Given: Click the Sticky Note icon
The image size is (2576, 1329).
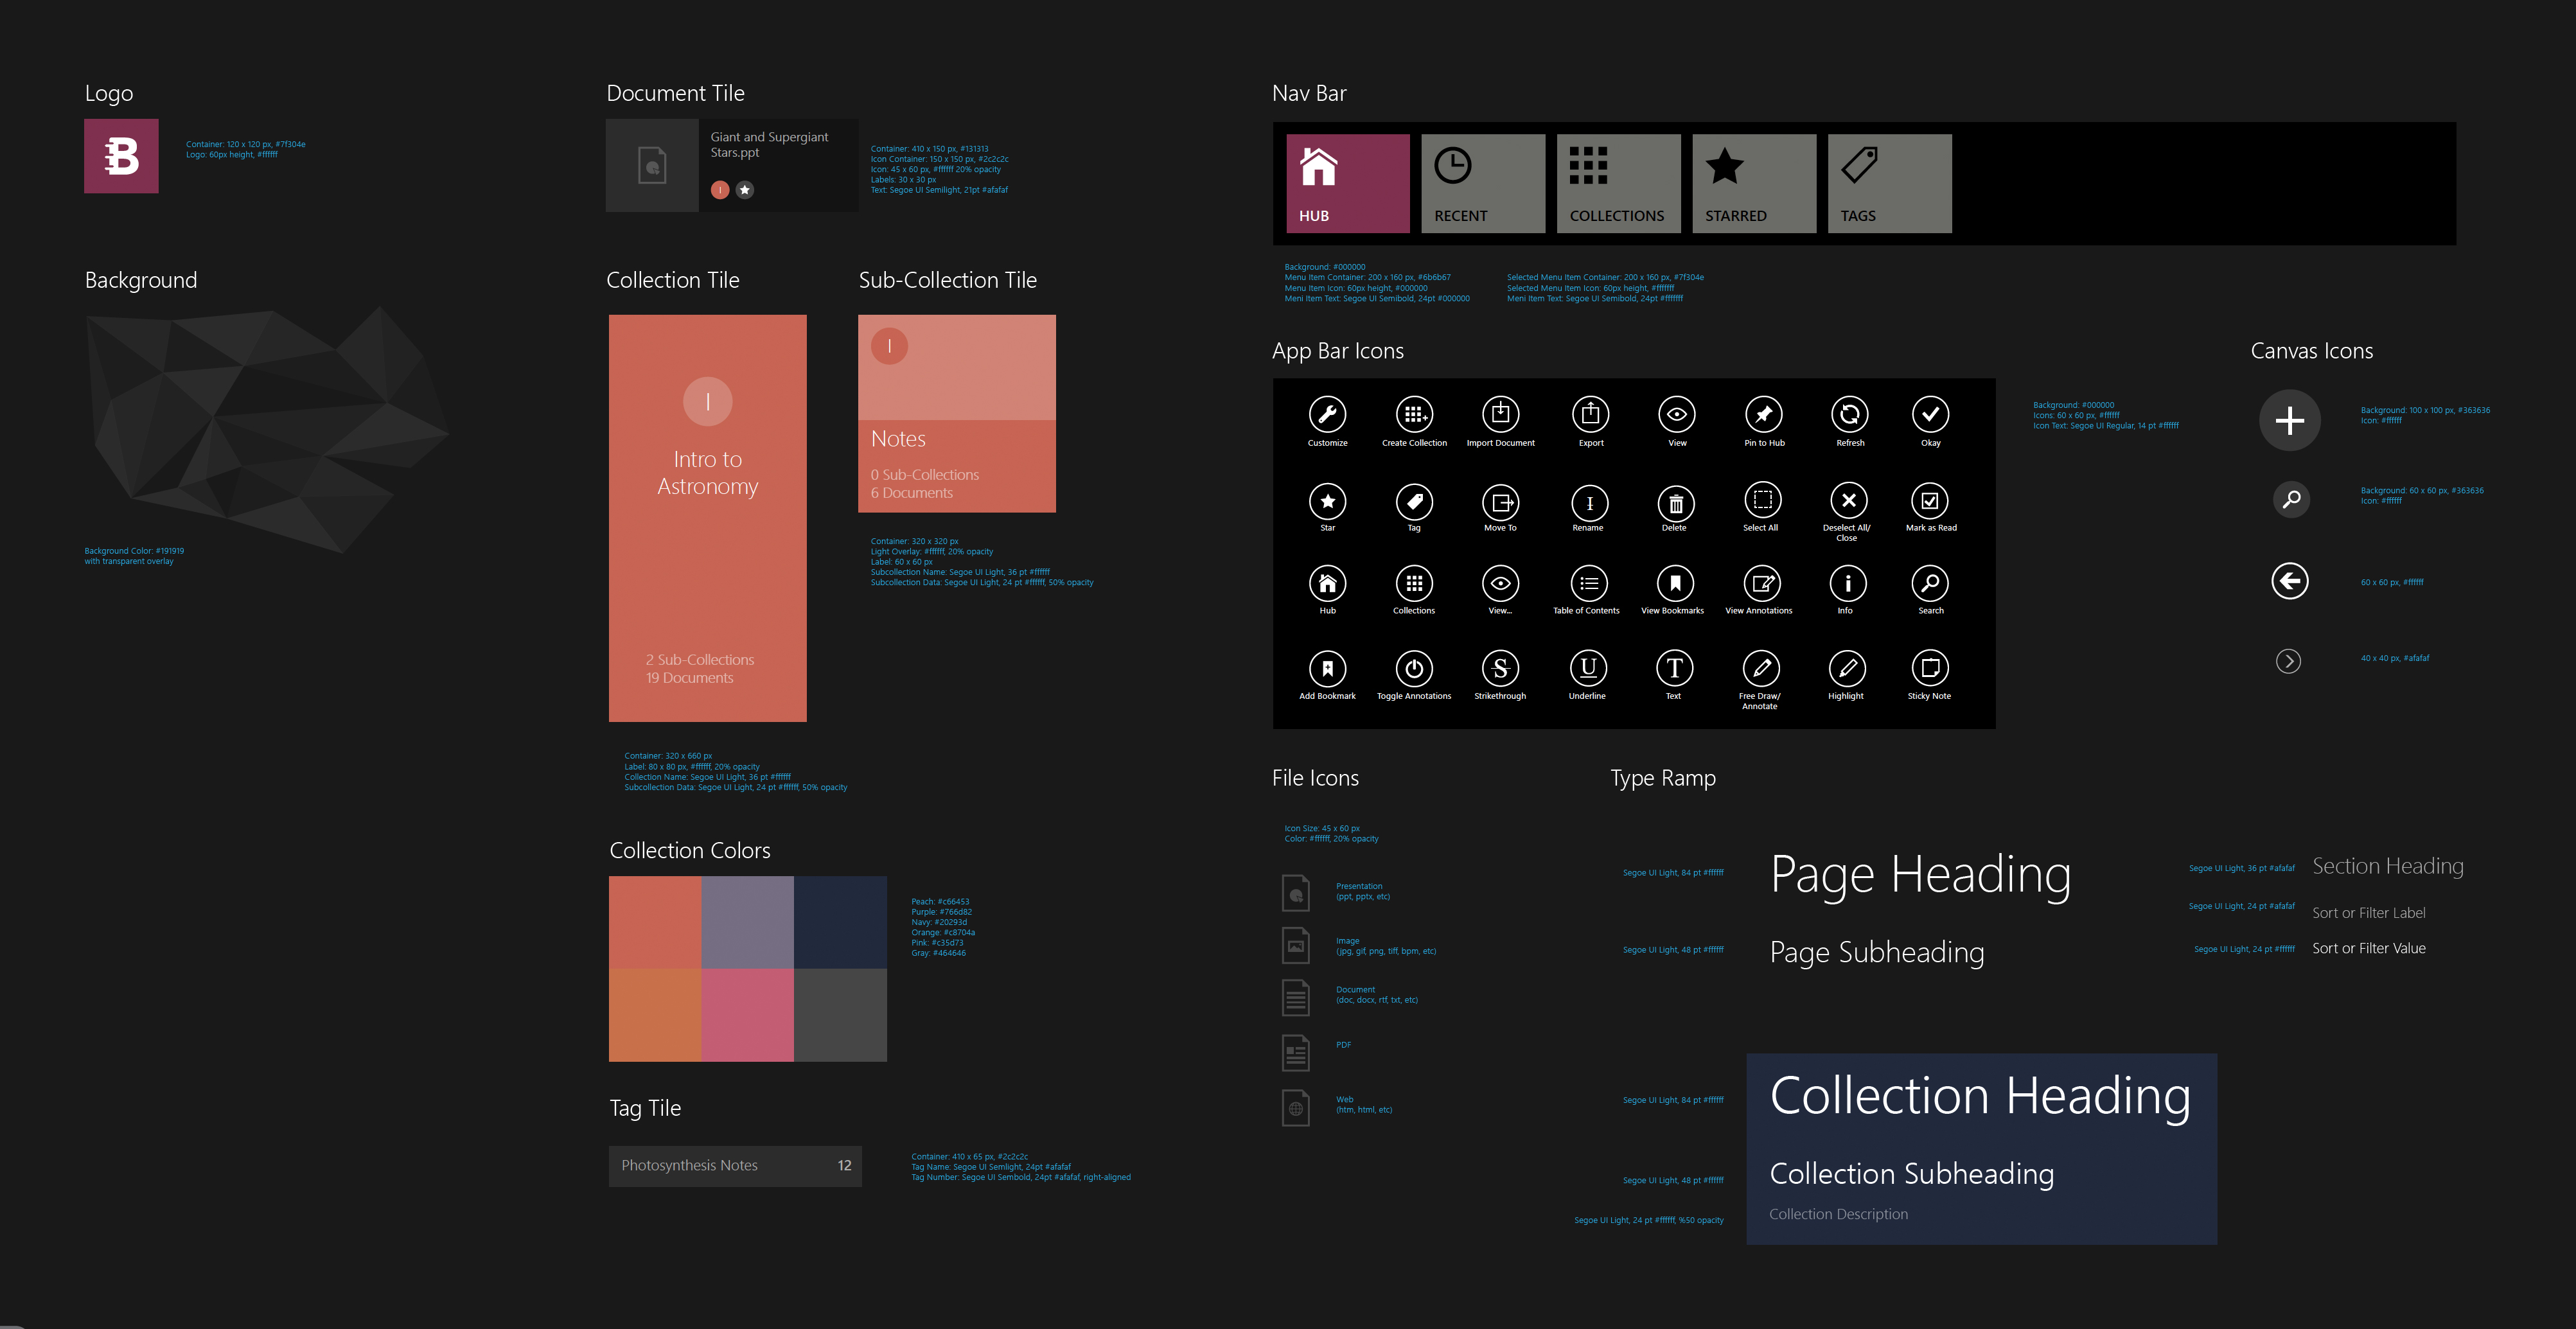Looking at the screenshot, I should (1929, 668).
